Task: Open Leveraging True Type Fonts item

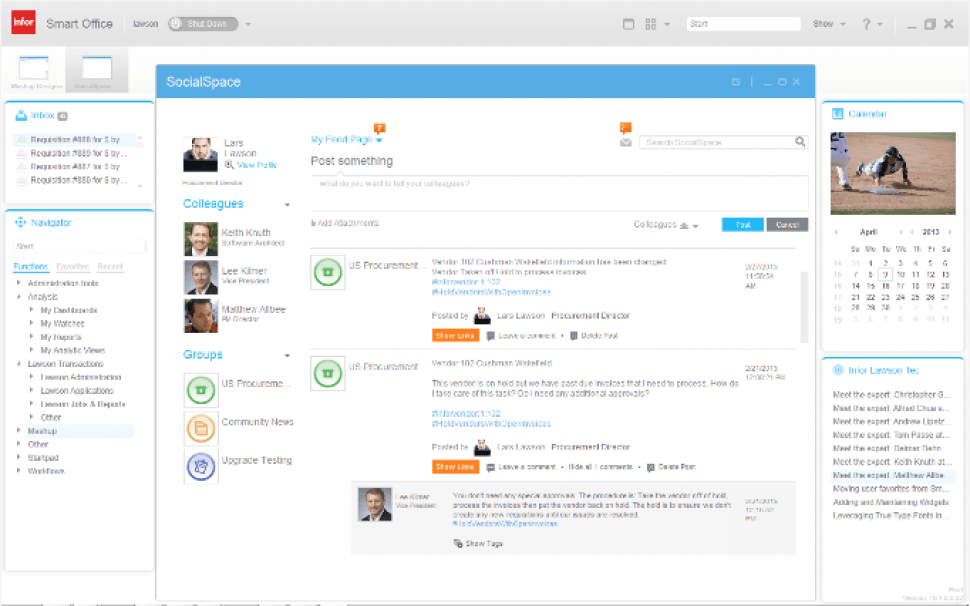Action: (x=891, y=516)
